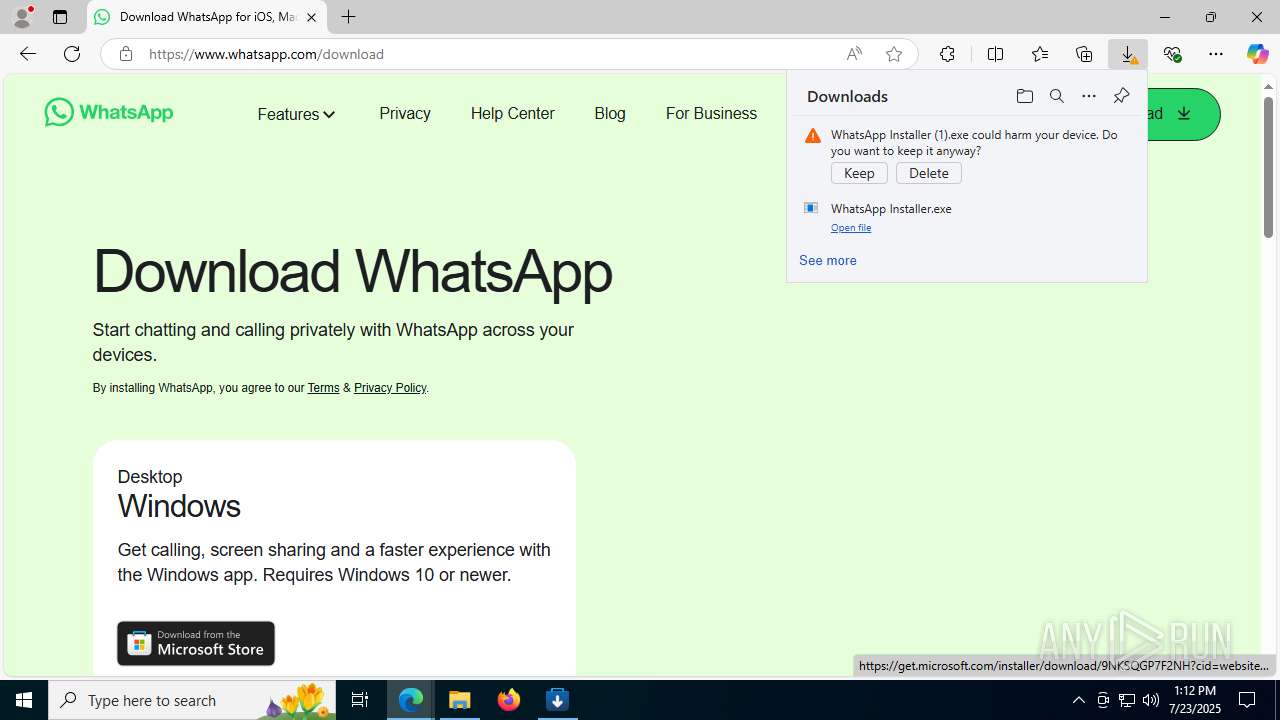1280x720 pixels.
Task: Toggle the Downloads toolbar button
Action: point(1128,54)
